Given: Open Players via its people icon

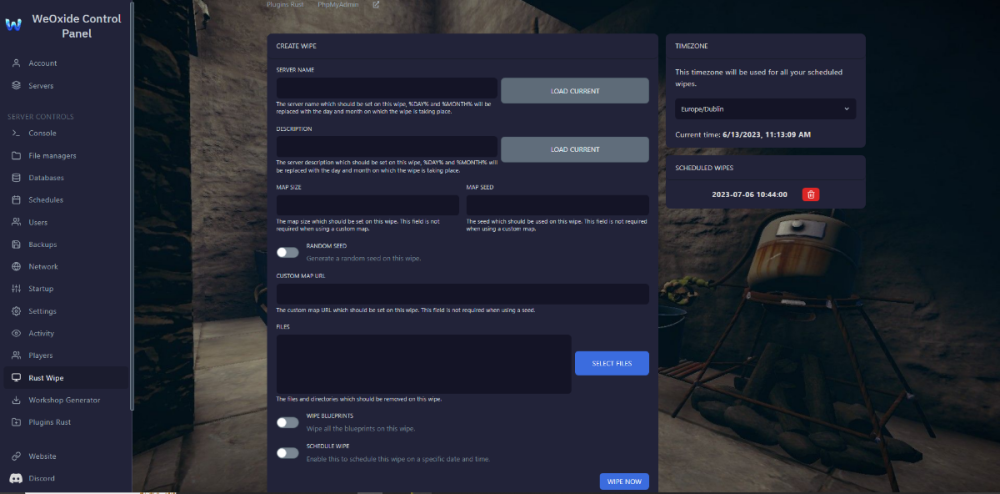Looking at the screenshot, I should click(16, 355).
